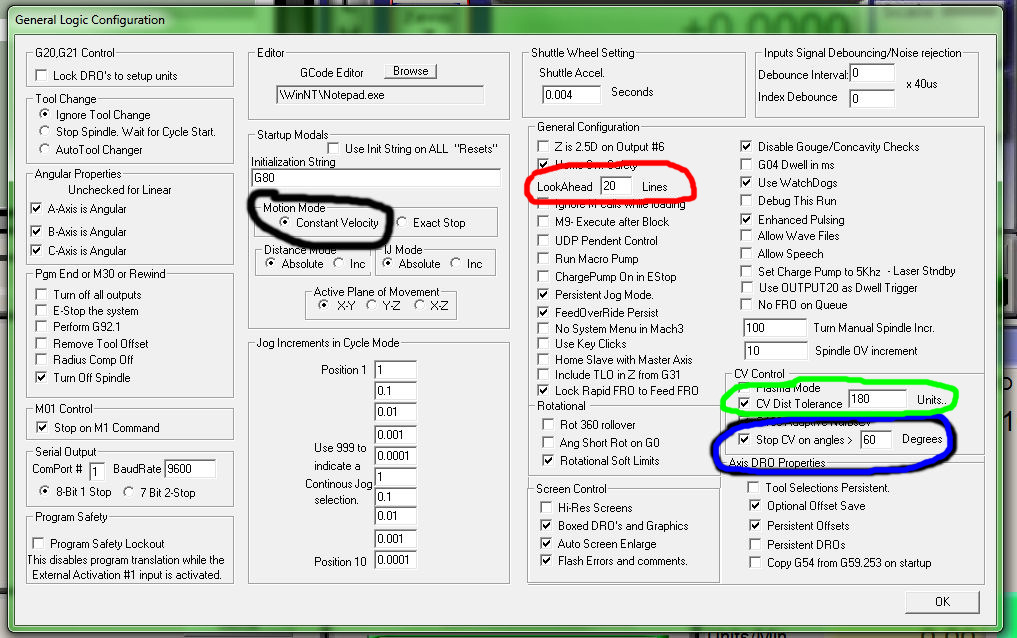This screenshot has height=638, width=1017.
Task: Enable Lock DRO's to setup units
Action: click(x=42, y=76)
